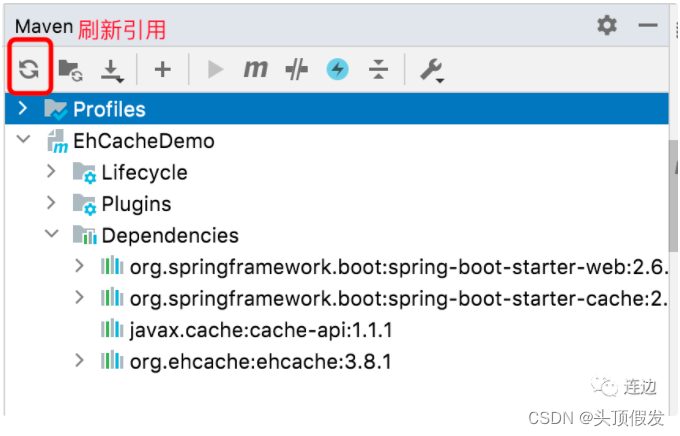Add a Maven project with plus icon

(x=163, y=69)
